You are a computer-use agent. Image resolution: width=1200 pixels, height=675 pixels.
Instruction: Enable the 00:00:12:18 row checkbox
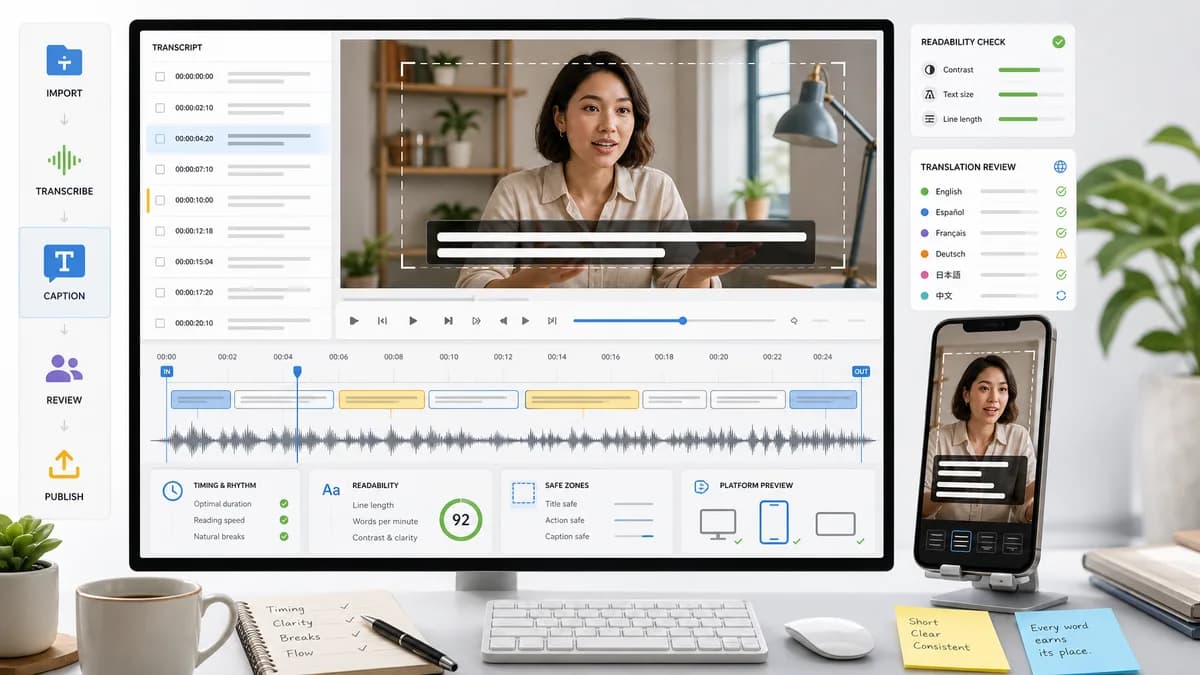(160, 231)
